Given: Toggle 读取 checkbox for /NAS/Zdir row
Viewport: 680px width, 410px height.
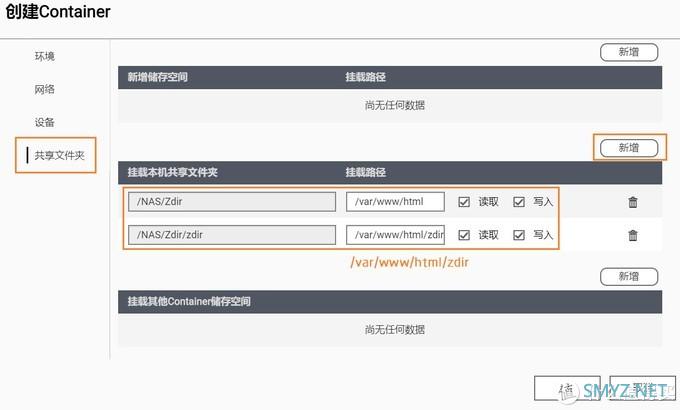Looking at the screenshot, I should [x=464, y=202].
